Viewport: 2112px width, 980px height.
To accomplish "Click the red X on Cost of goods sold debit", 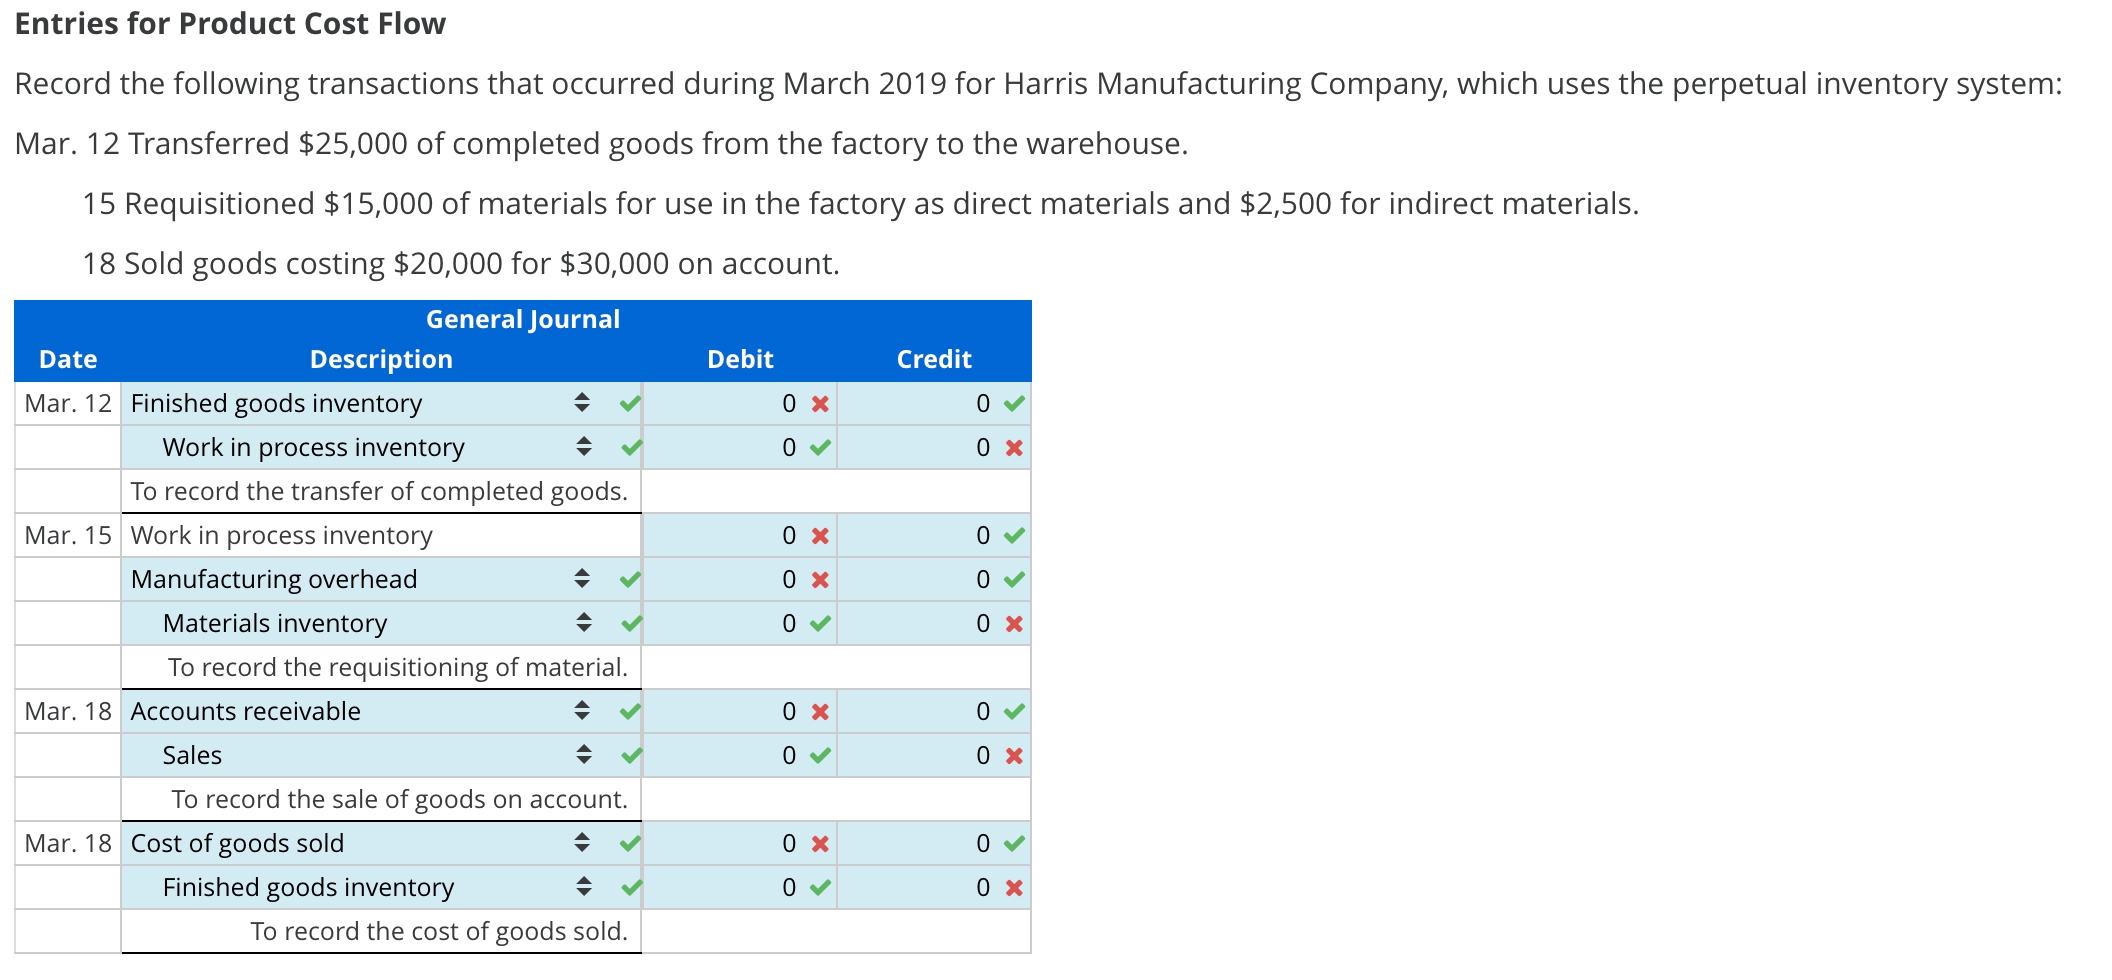I will tap(818, 843).
